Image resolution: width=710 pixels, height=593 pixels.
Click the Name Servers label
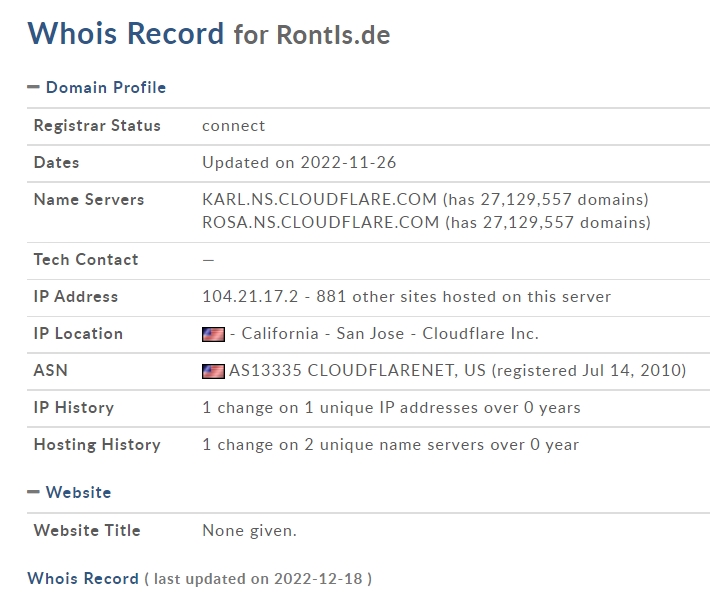(x=89, y=200)
